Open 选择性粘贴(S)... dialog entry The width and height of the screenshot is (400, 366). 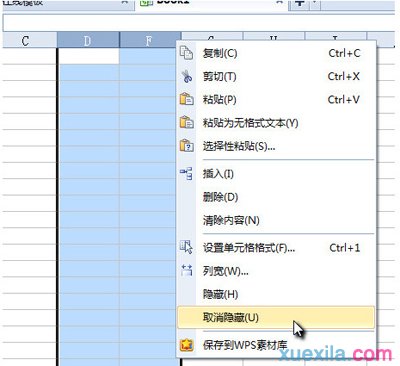coord(276,146)
